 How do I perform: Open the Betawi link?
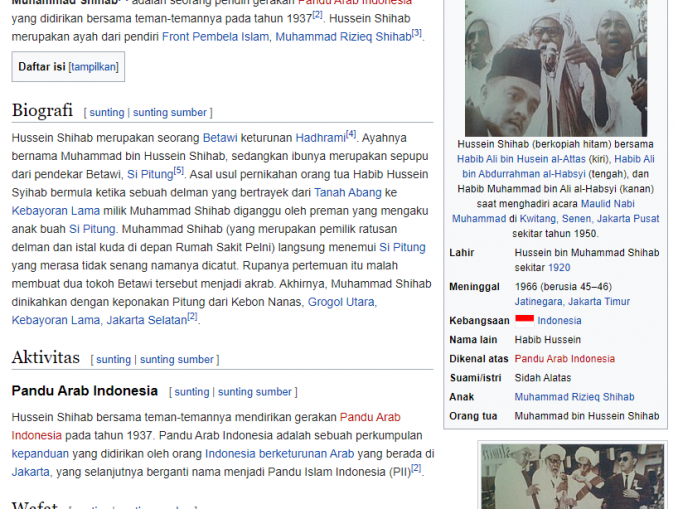220,138
